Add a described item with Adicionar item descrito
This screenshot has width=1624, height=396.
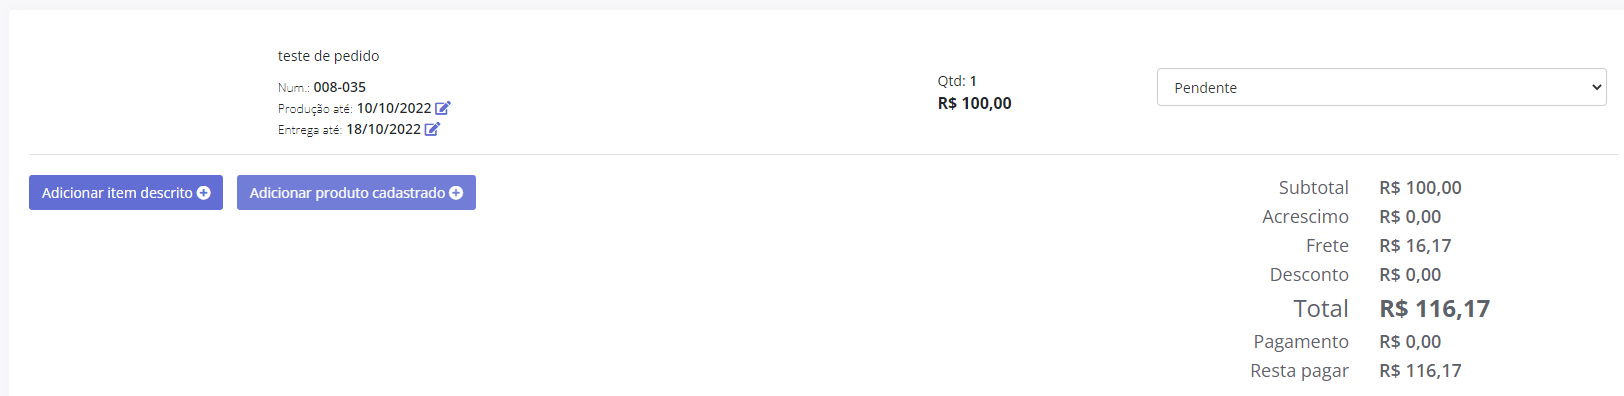(126, 193)
